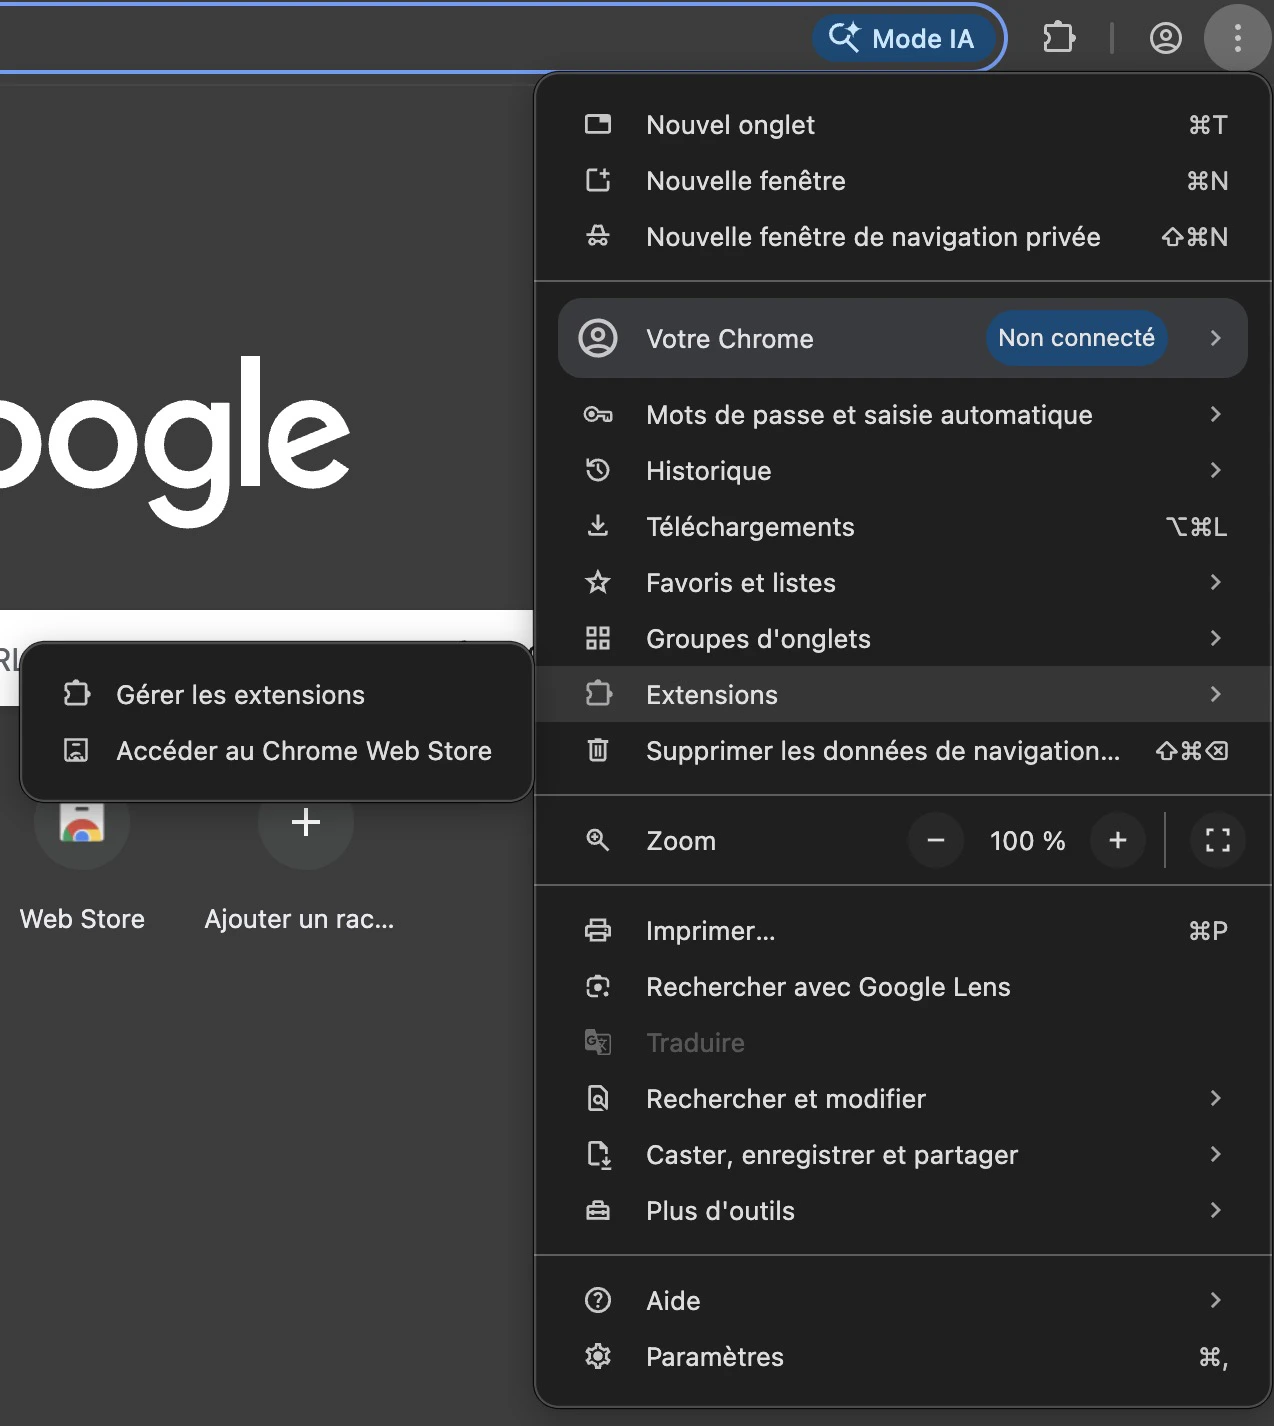Image resolution: width=1274 pixels, height=1426 pixels.
Task: Click the Mode IA button
Action: 903,39
